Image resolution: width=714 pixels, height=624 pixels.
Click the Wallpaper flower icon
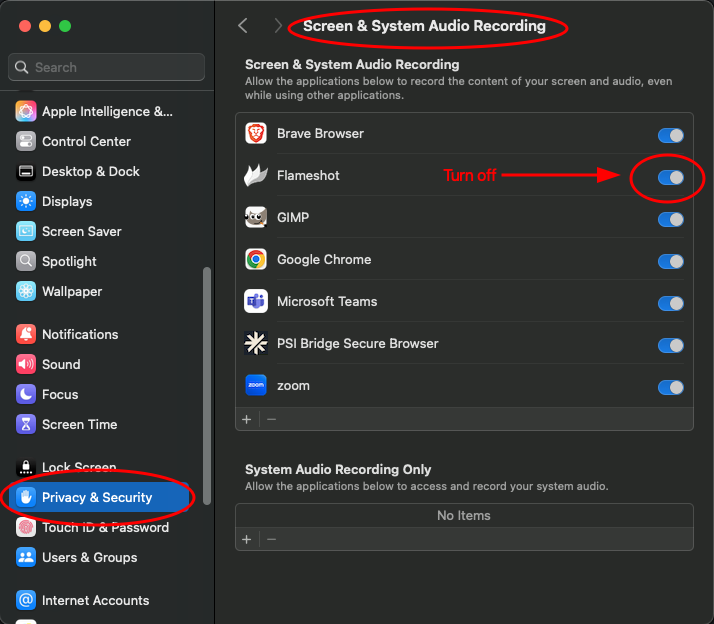tap(26, 292)
